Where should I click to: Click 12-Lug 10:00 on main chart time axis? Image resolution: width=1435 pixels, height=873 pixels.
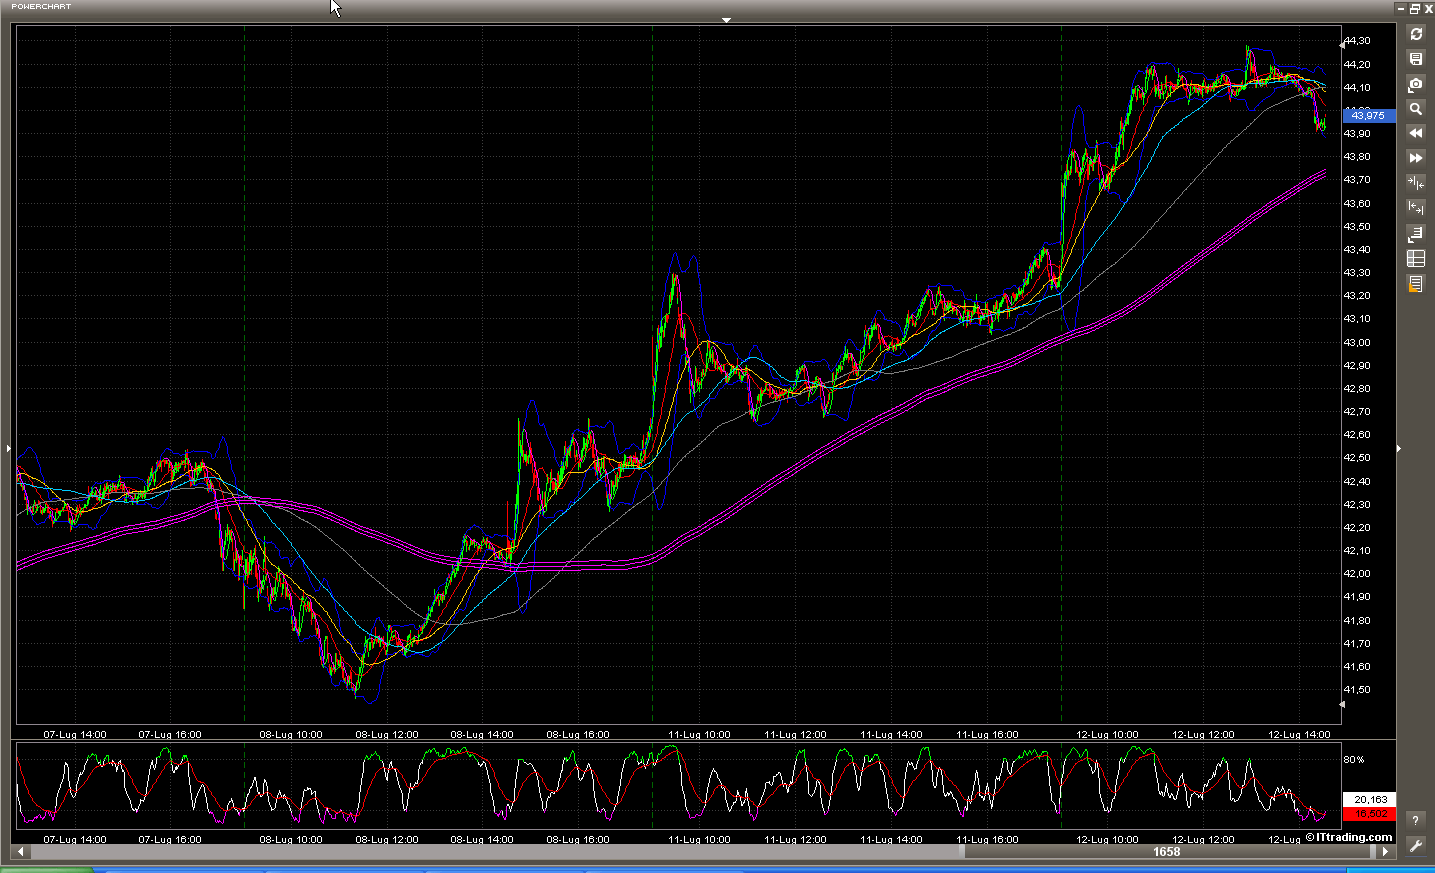[x=1107, y=734]
